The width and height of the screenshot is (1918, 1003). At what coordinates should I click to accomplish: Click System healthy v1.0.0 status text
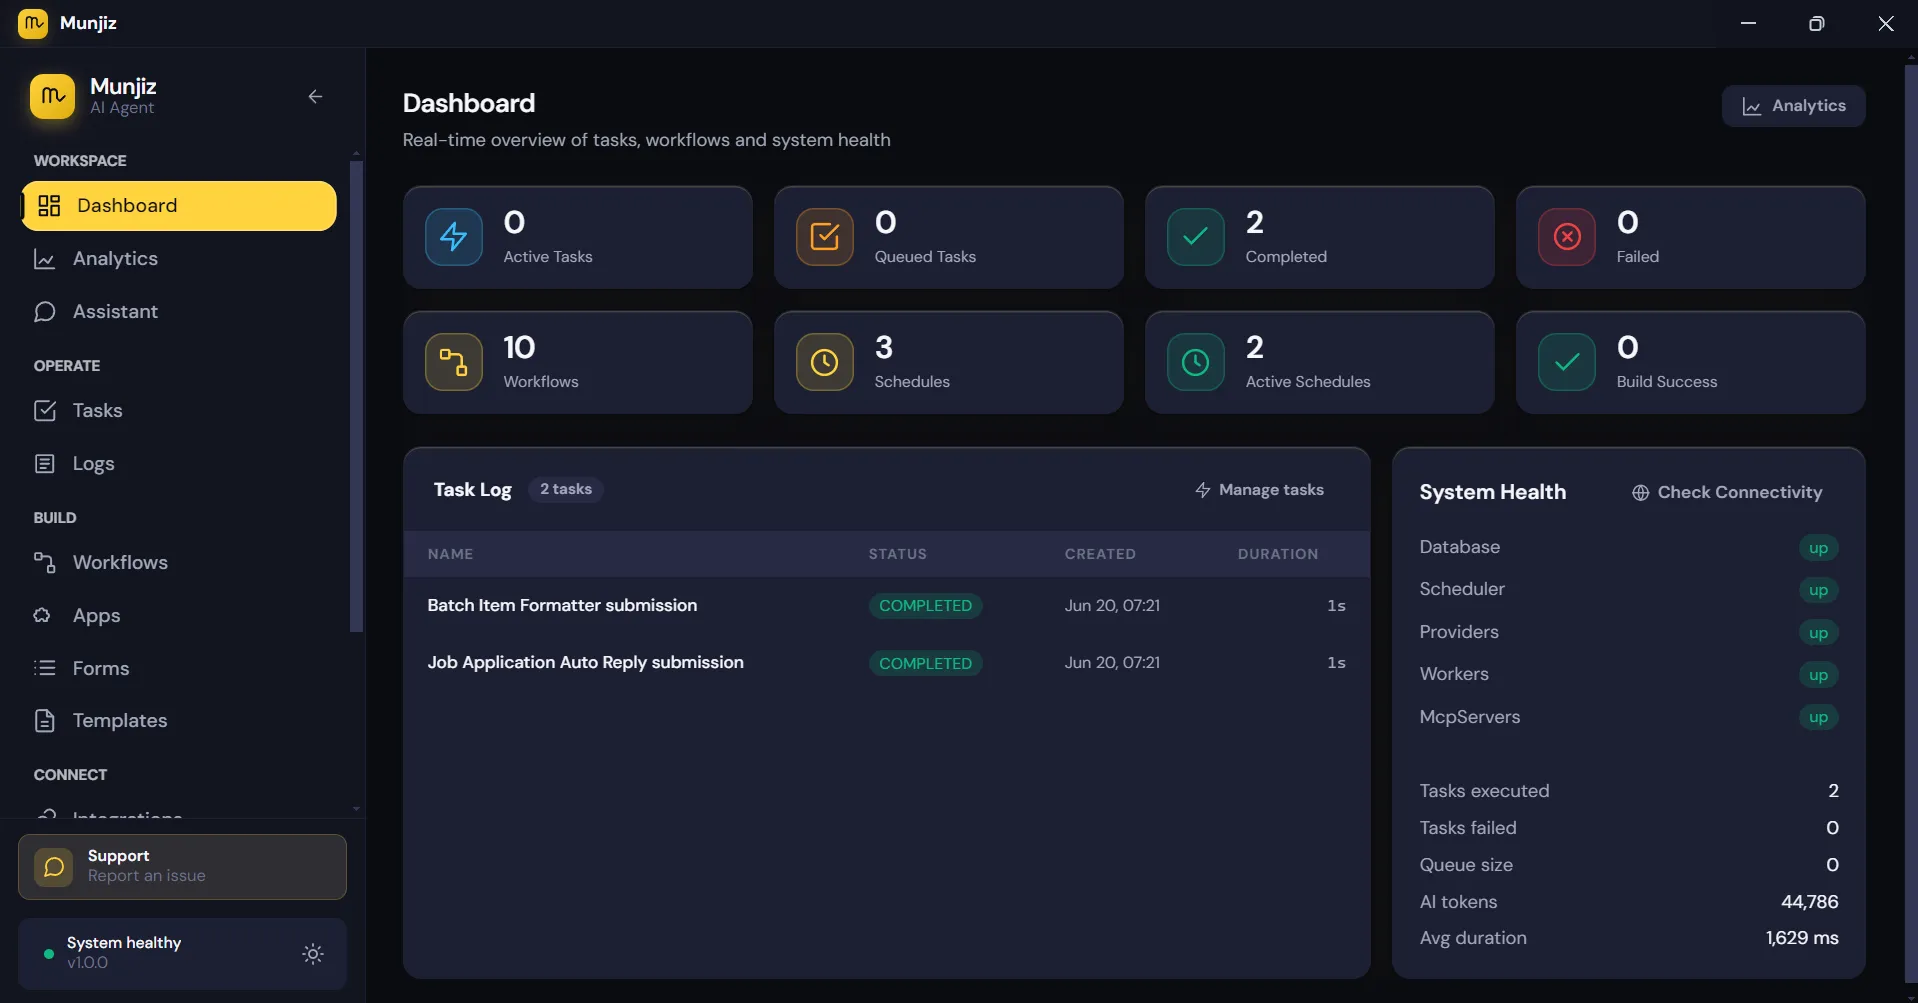click(x=124, y=953)
